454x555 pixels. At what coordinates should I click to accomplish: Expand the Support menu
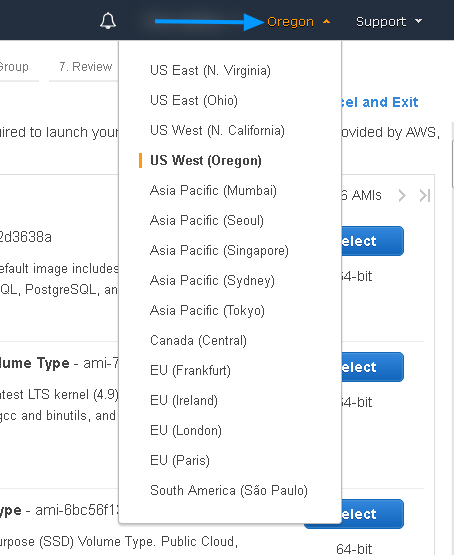pyautogui.click(x=389, y=22)
